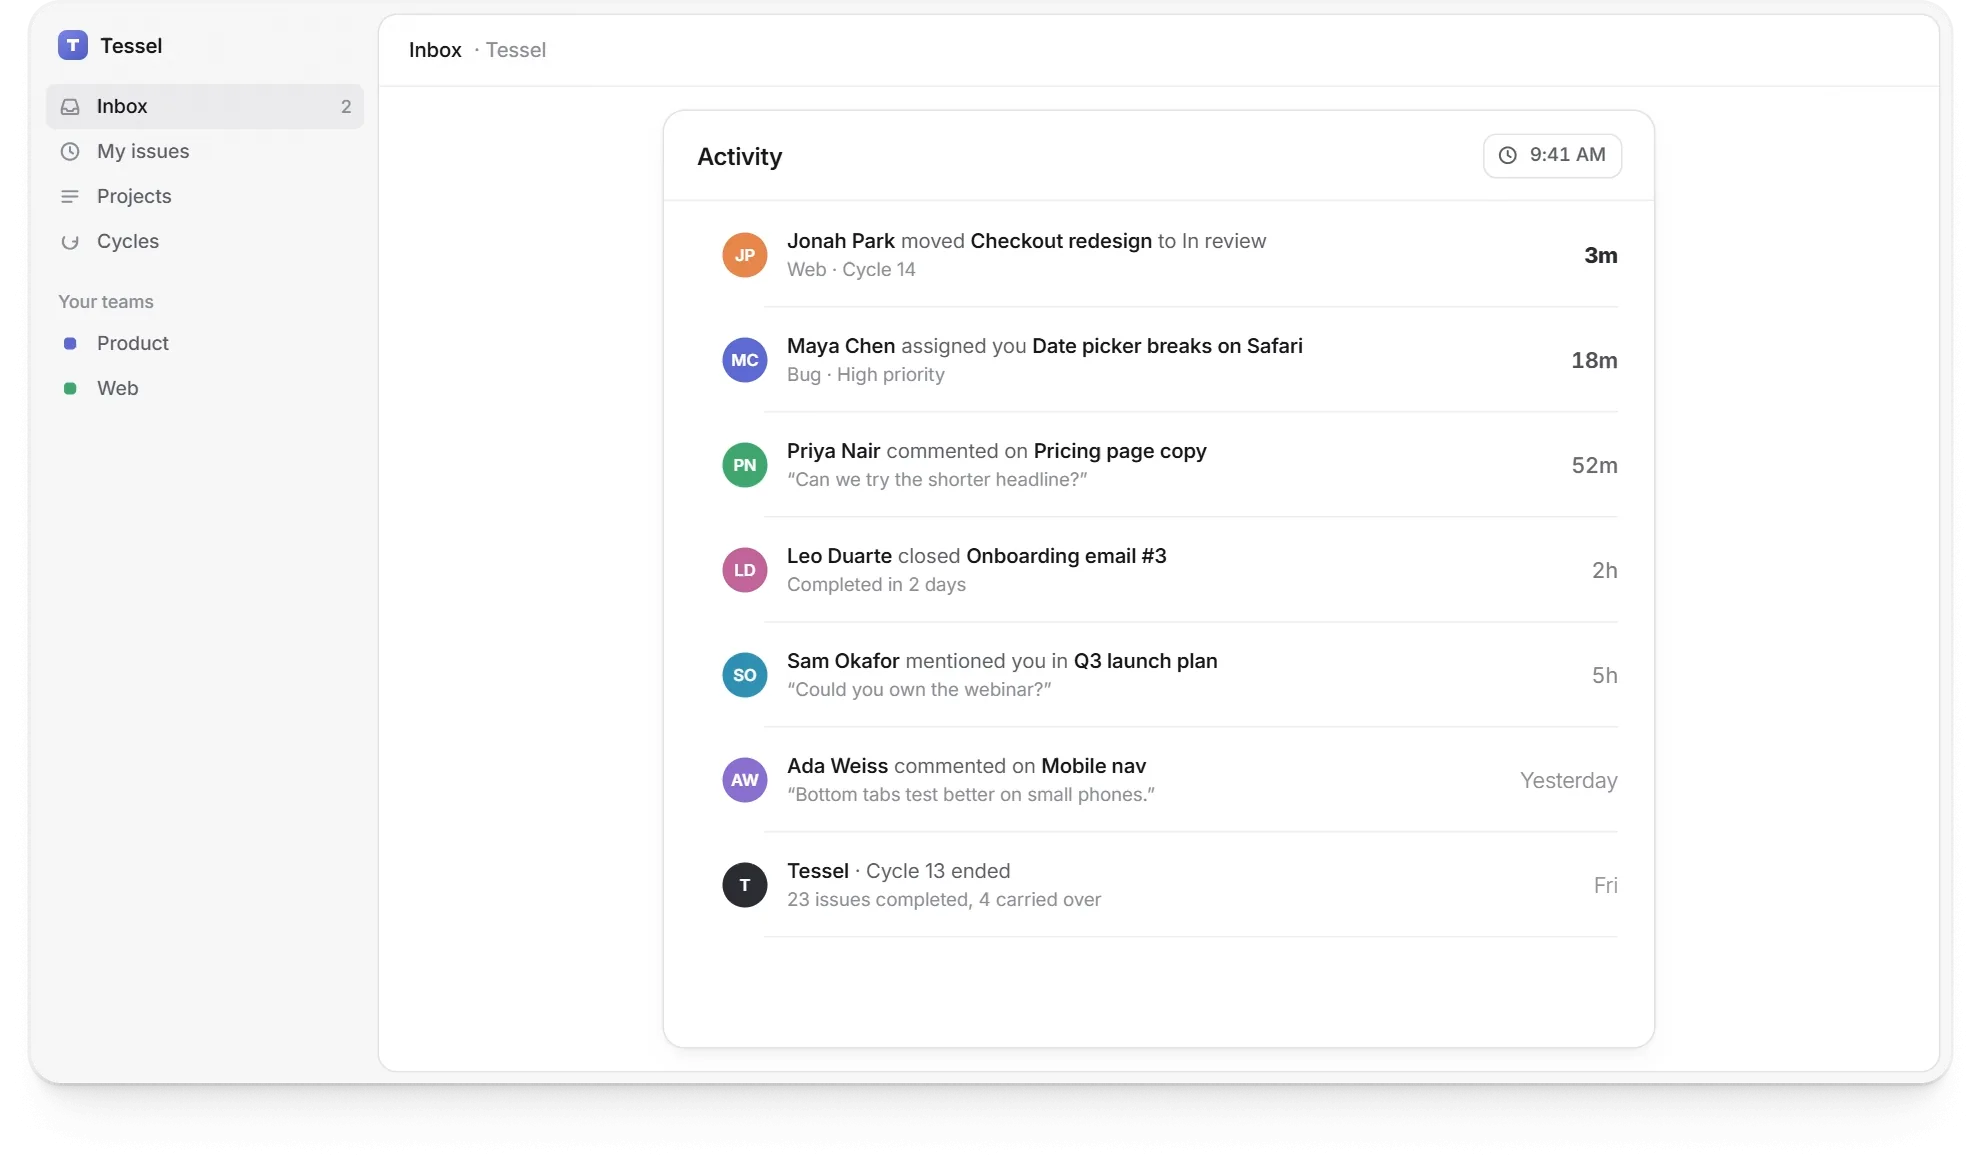The image size is (1982, 1176).
Task: Open the Checkout redesign issue link
Action: pos(1061,241)
